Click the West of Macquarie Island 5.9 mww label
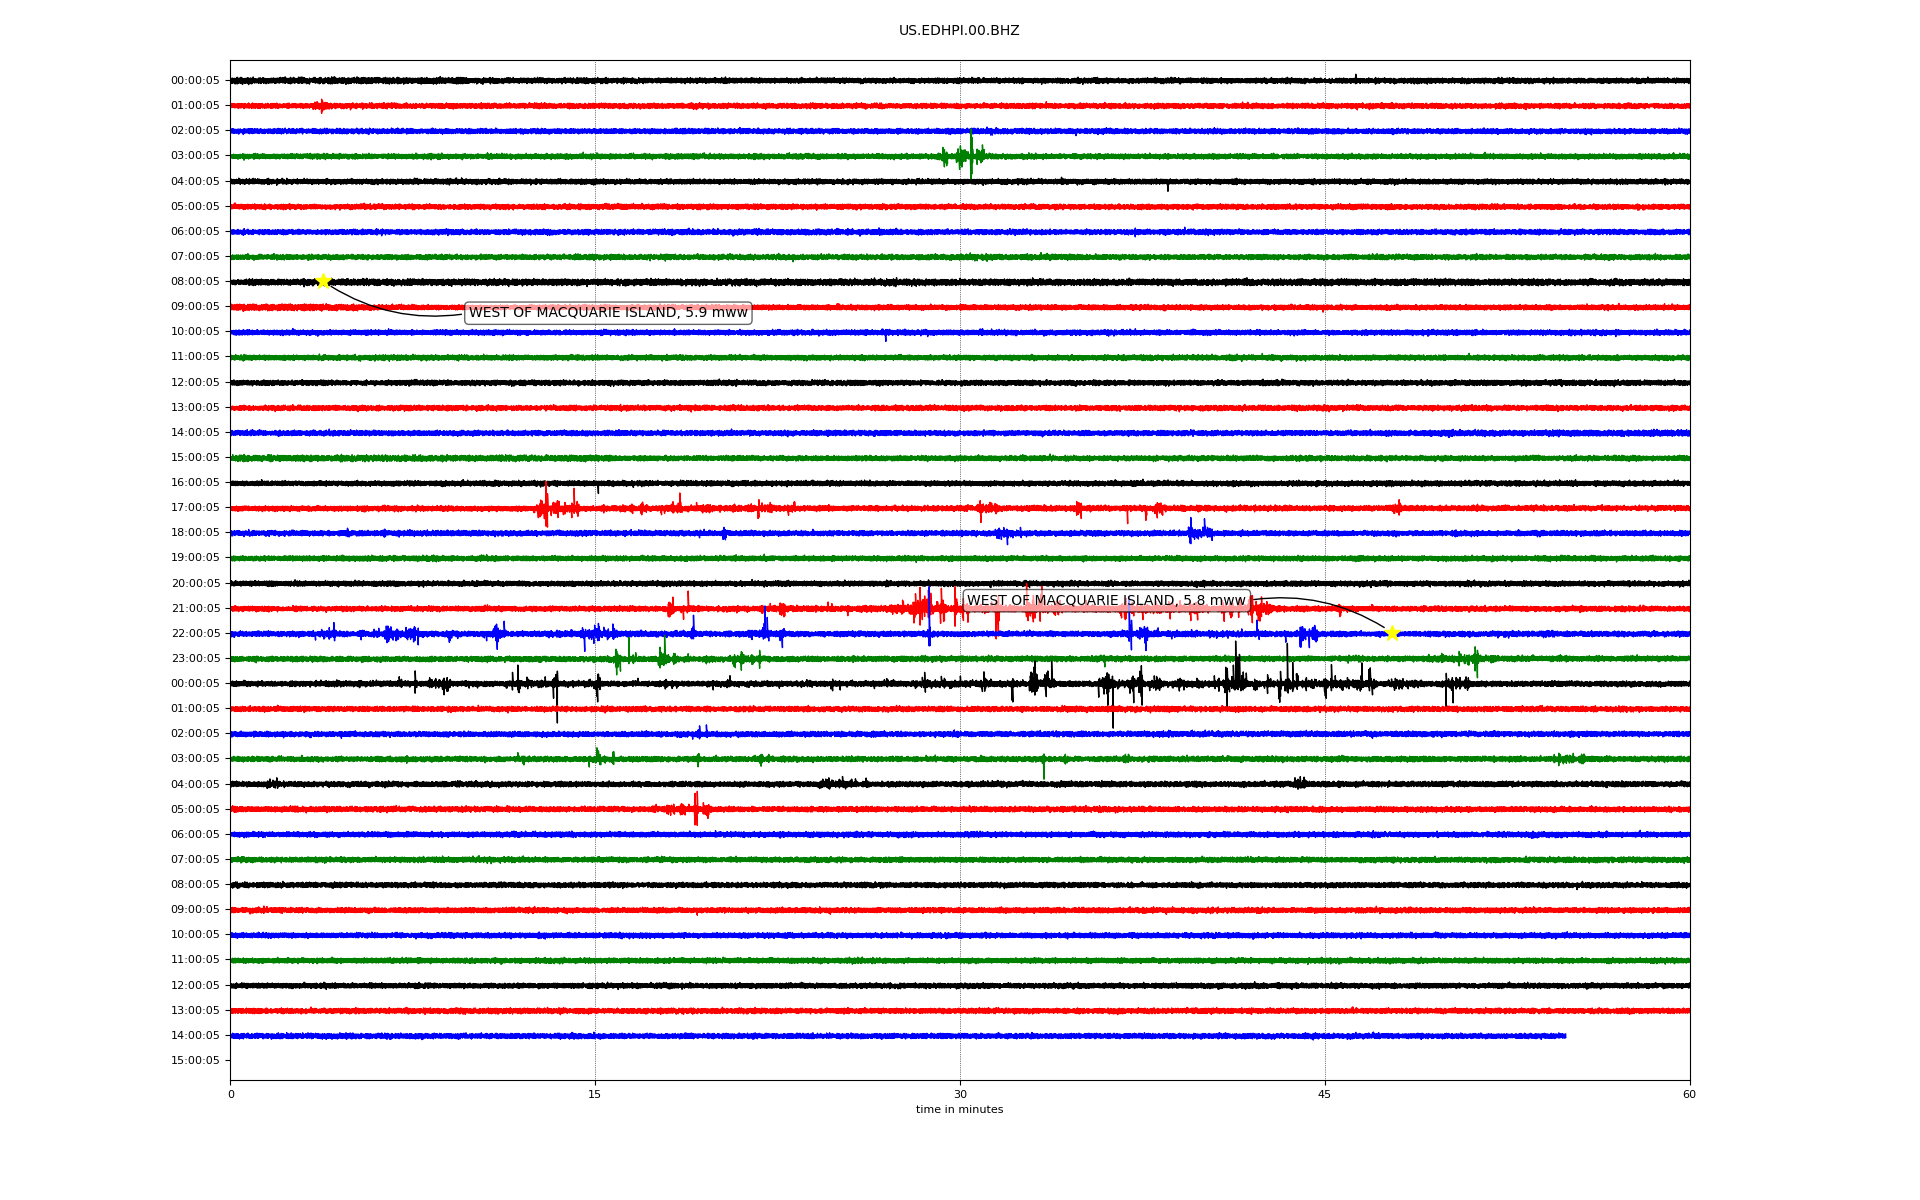Screen dimensions: 1920x1200 [x=608, y=313]
